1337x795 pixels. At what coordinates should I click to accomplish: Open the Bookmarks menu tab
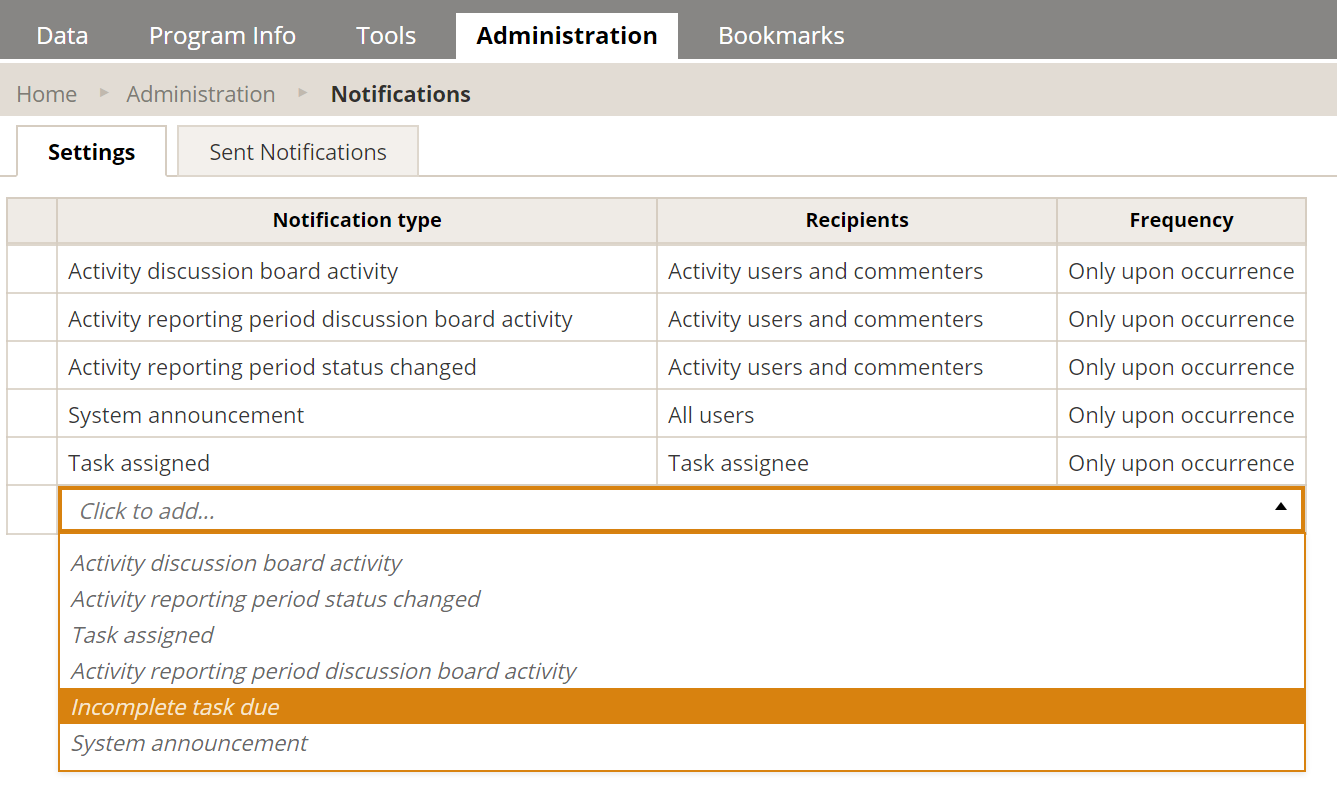pos(781,36)
